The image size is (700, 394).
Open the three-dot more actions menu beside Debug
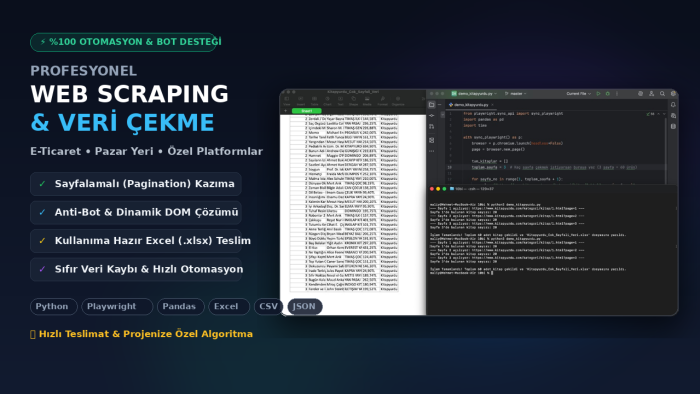(617, 94)
